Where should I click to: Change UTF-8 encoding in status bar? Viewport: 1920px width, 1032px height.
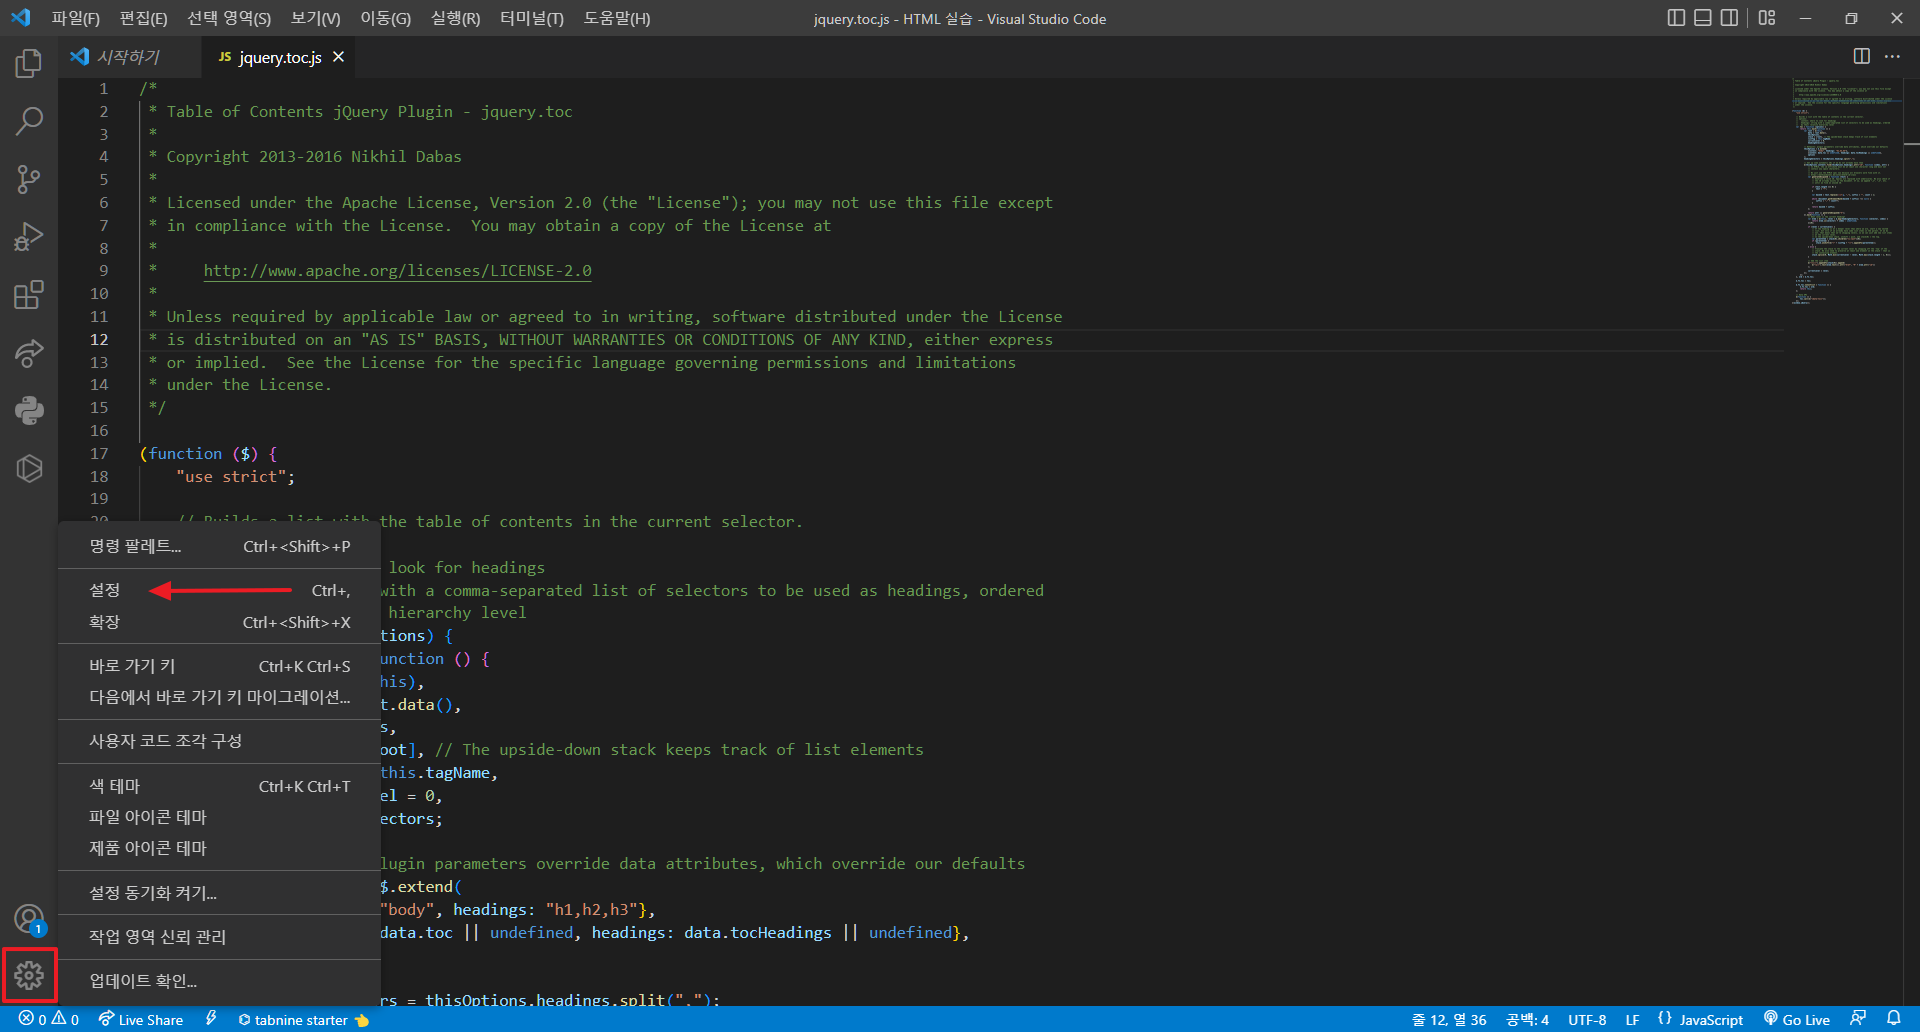click(x=1587, y=1019)
